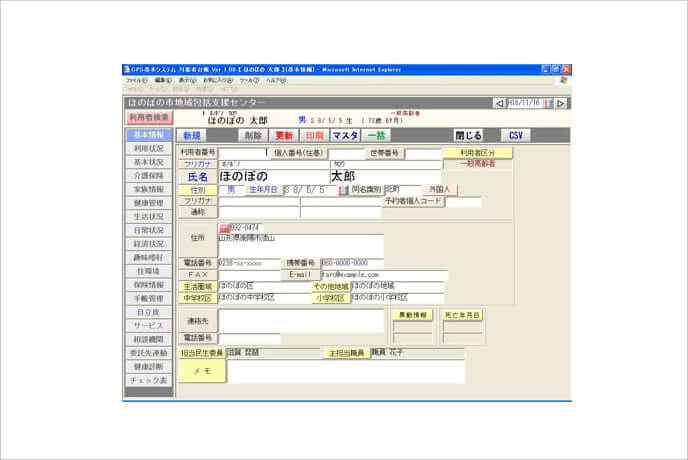Select the 相談機関 sidebar tab
Screen dimensions: 688x460
coord(149,339)
